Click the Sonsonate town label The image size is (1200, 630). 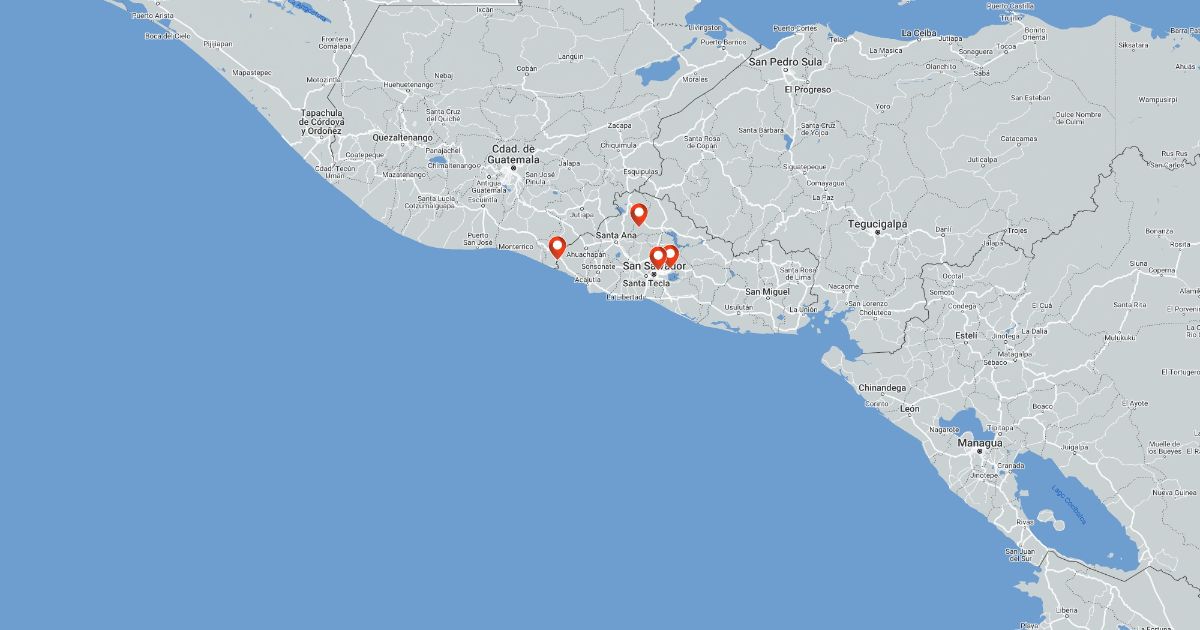point(599,266)
